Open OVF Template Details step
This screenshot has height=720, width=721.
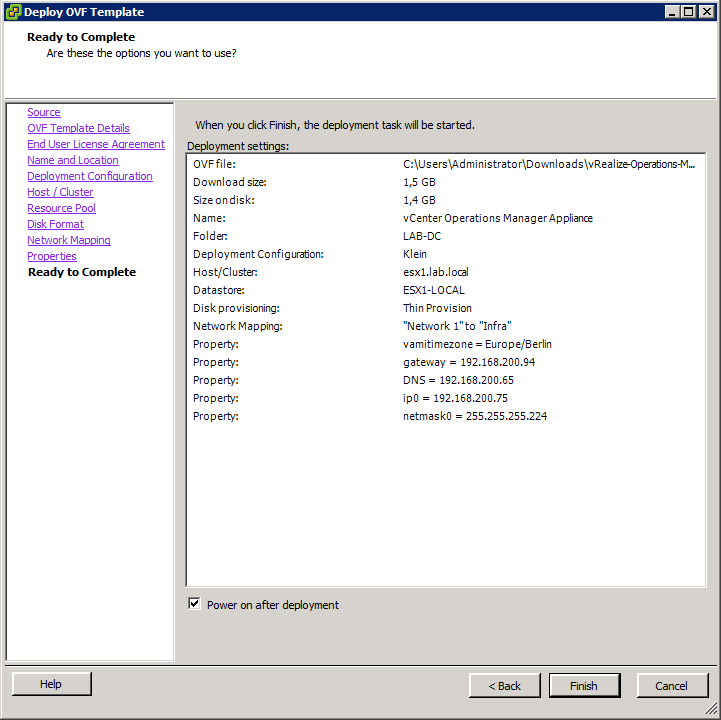click(x=78, y=128)
